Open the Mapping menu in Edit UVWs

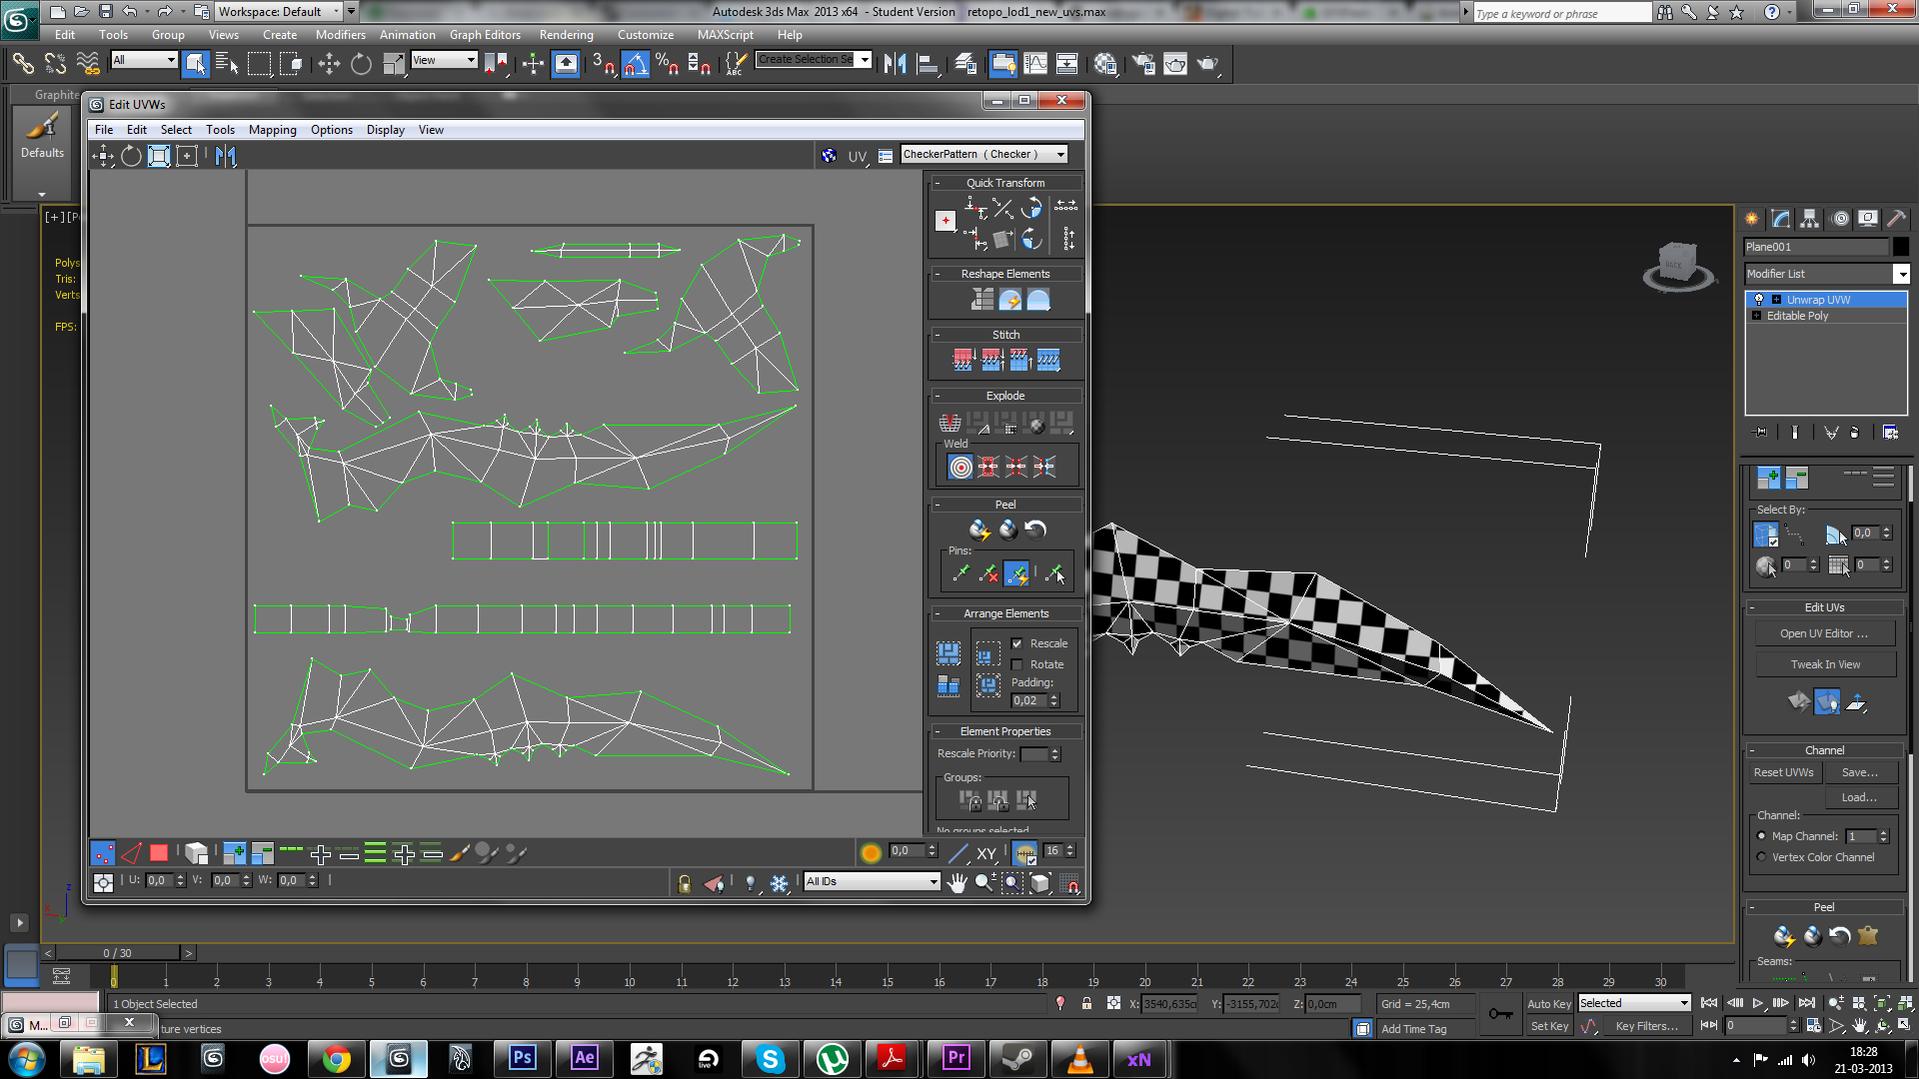click(x=272, y=130)
